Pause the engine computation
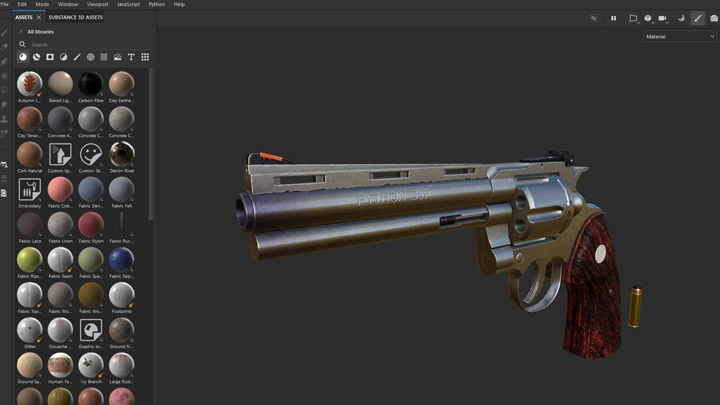Image resolution: width=720 pixels, height=405 pixels. click(613, 18)
